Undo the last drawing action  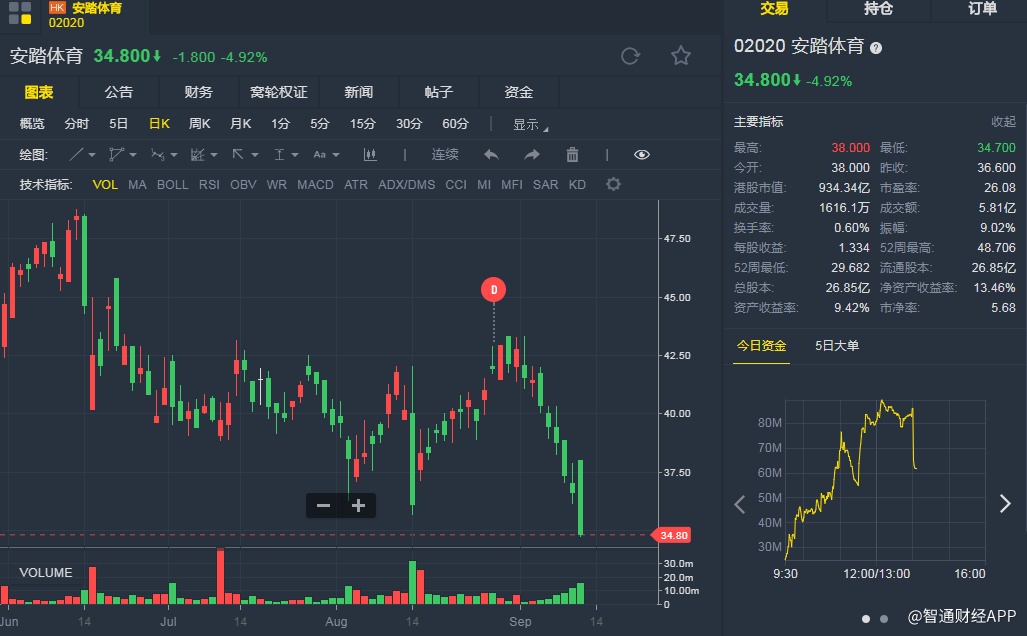pos(491,155)
